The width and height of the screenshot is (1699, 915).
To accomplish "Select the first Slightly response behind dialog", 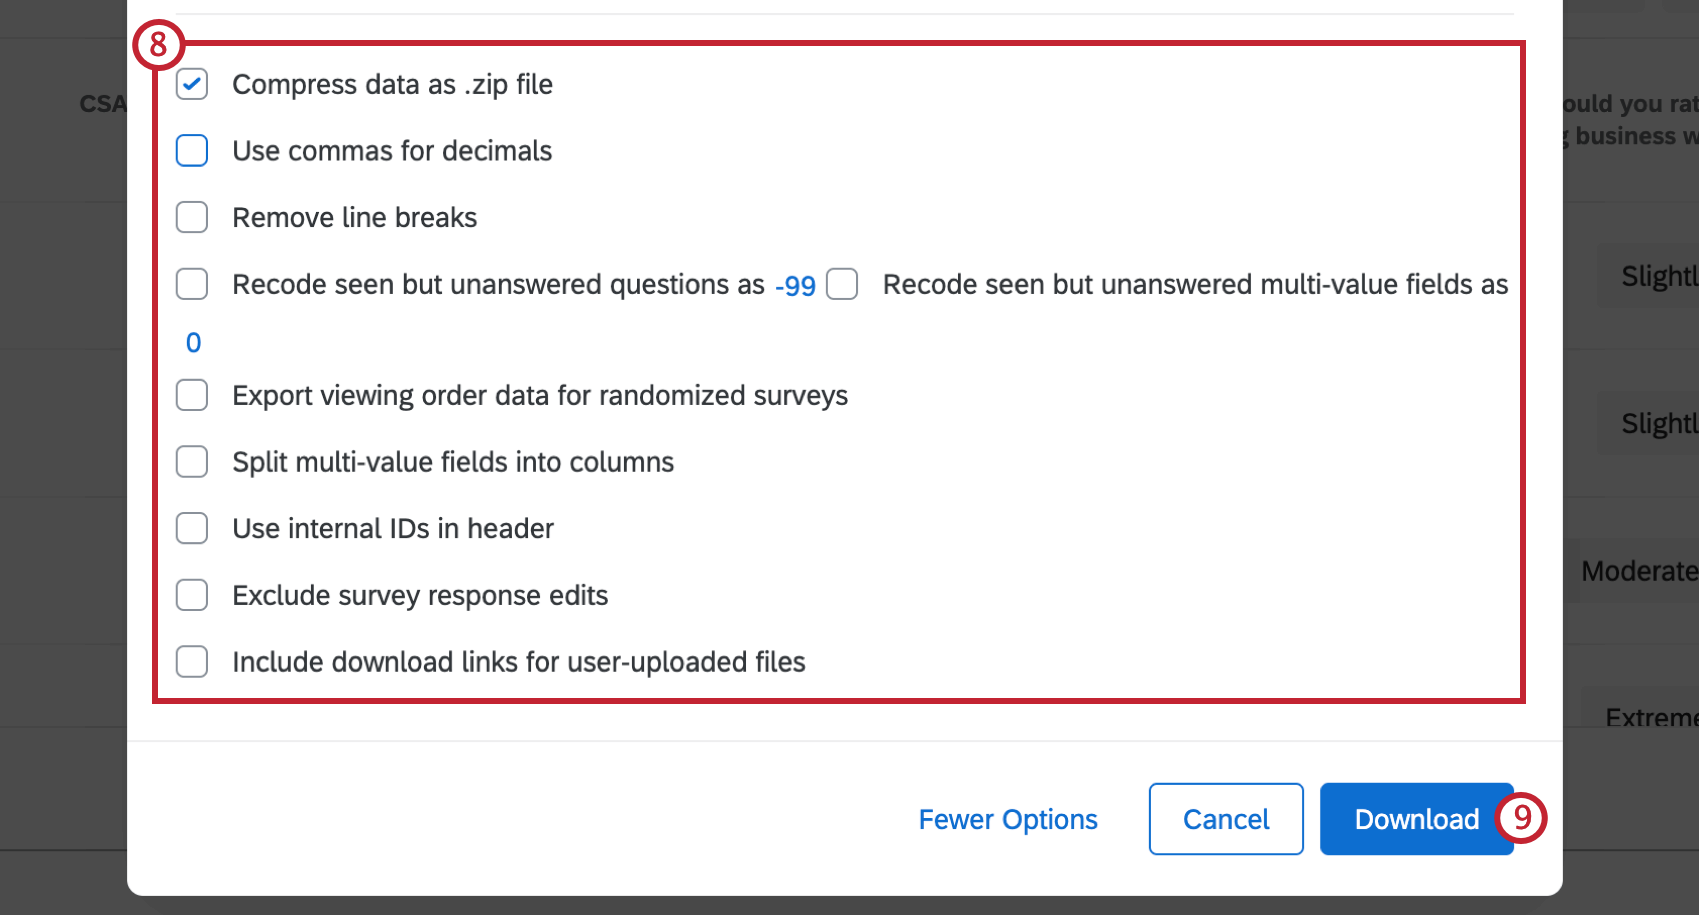I will point(1655,276).
